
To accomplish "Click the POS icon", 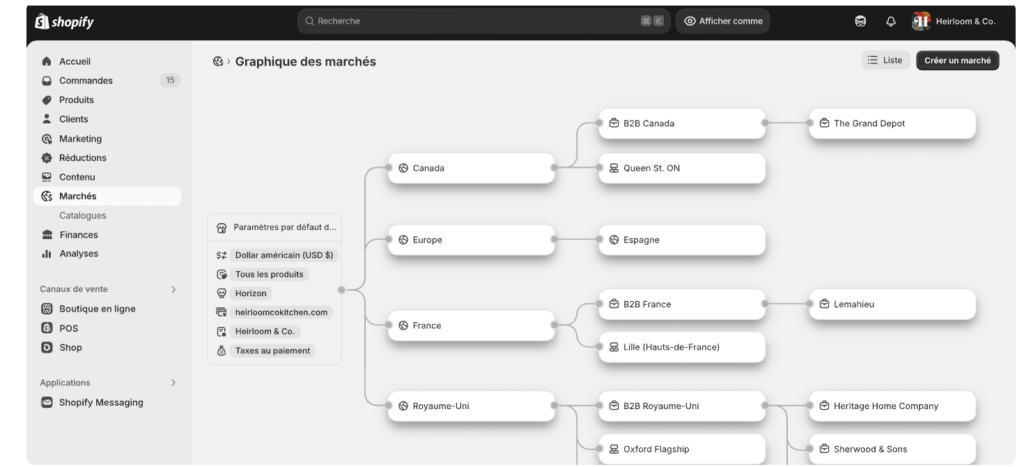I will 46,328.
